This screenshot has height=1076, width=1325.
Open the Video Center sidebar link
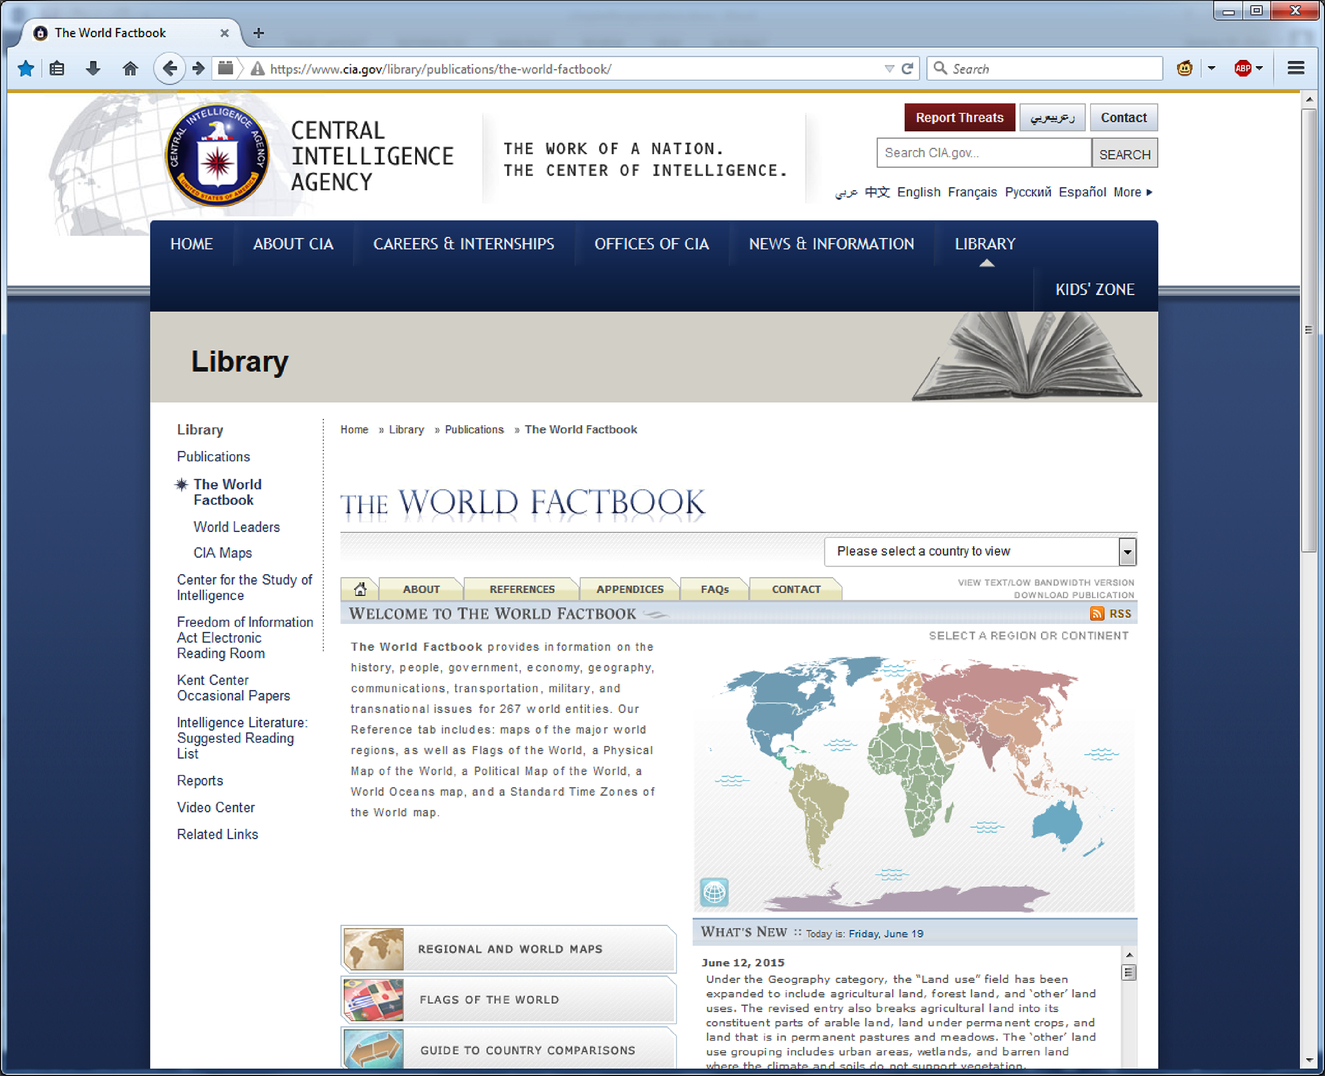coord(216,808)
